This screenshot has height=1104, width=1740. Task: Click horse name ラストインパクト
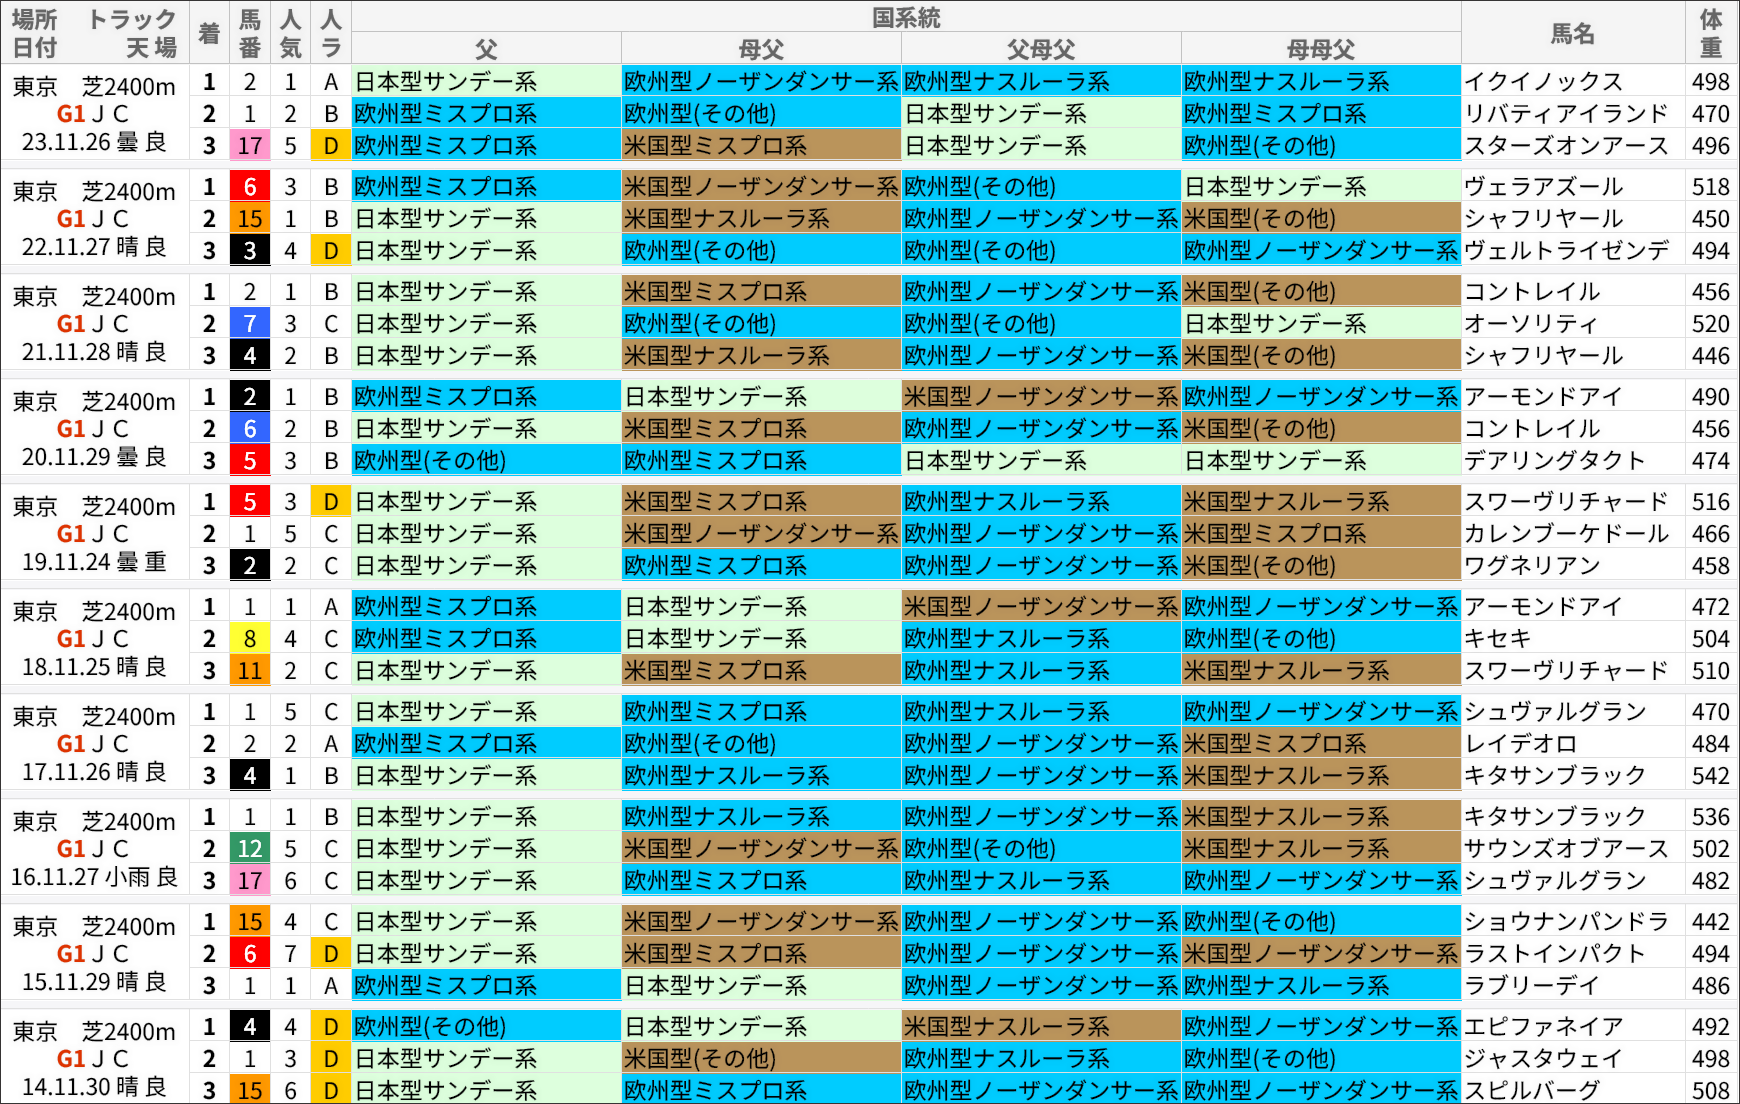tap(1554, 954)
